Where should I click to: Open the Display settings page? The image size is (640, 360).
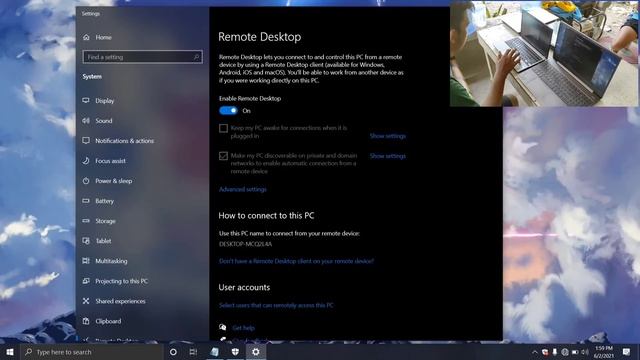[98, 100]
